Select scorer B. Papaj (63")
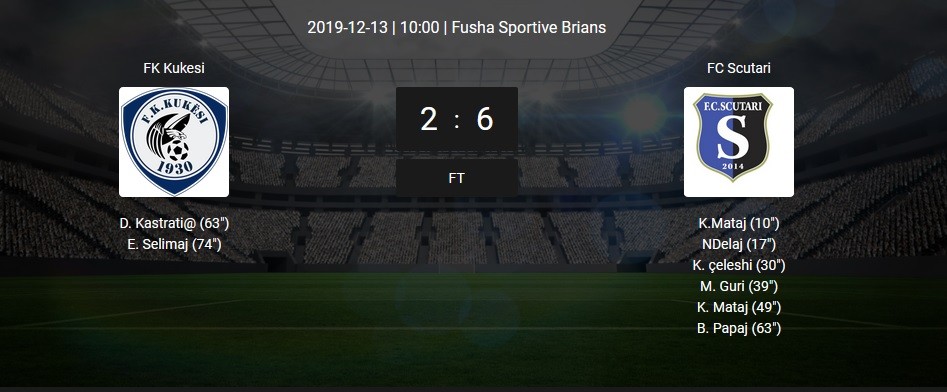This screenshot has width=947, height=392. point(739,329)
